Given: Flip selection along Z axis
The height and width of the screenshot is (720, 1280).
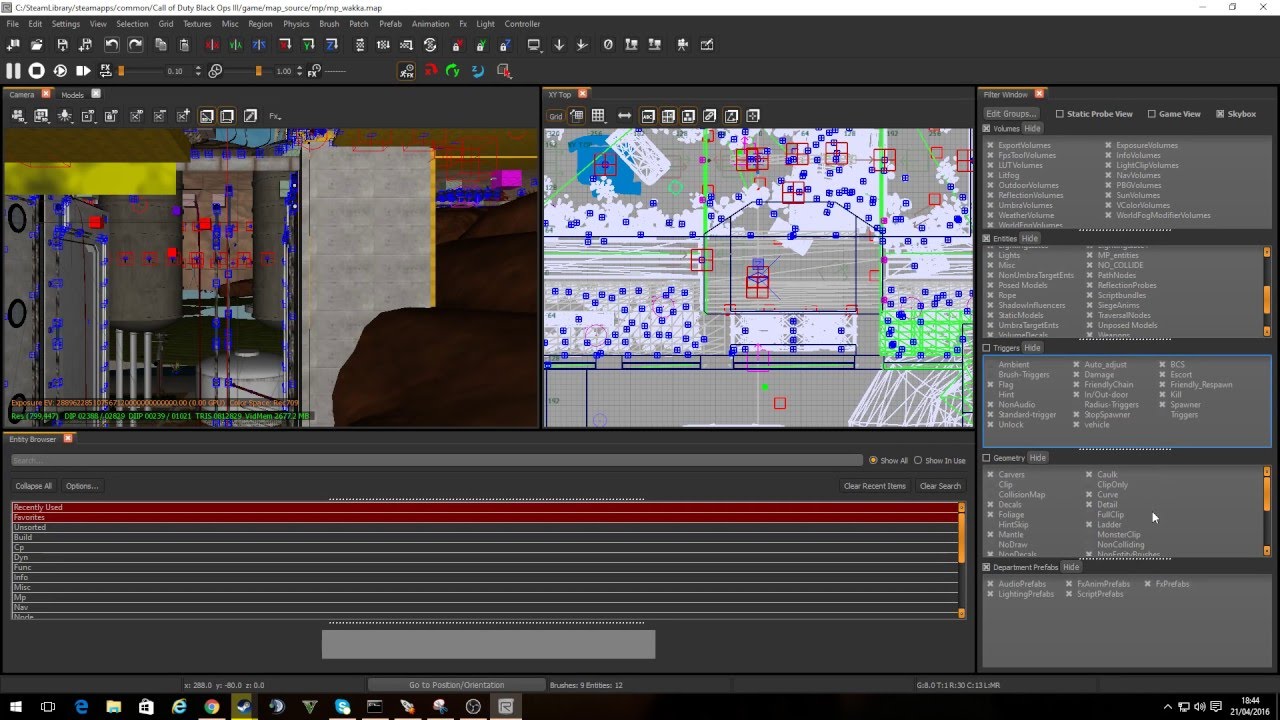Looking at the screenshot, I should pyautogui.click(x=260, y=45).
